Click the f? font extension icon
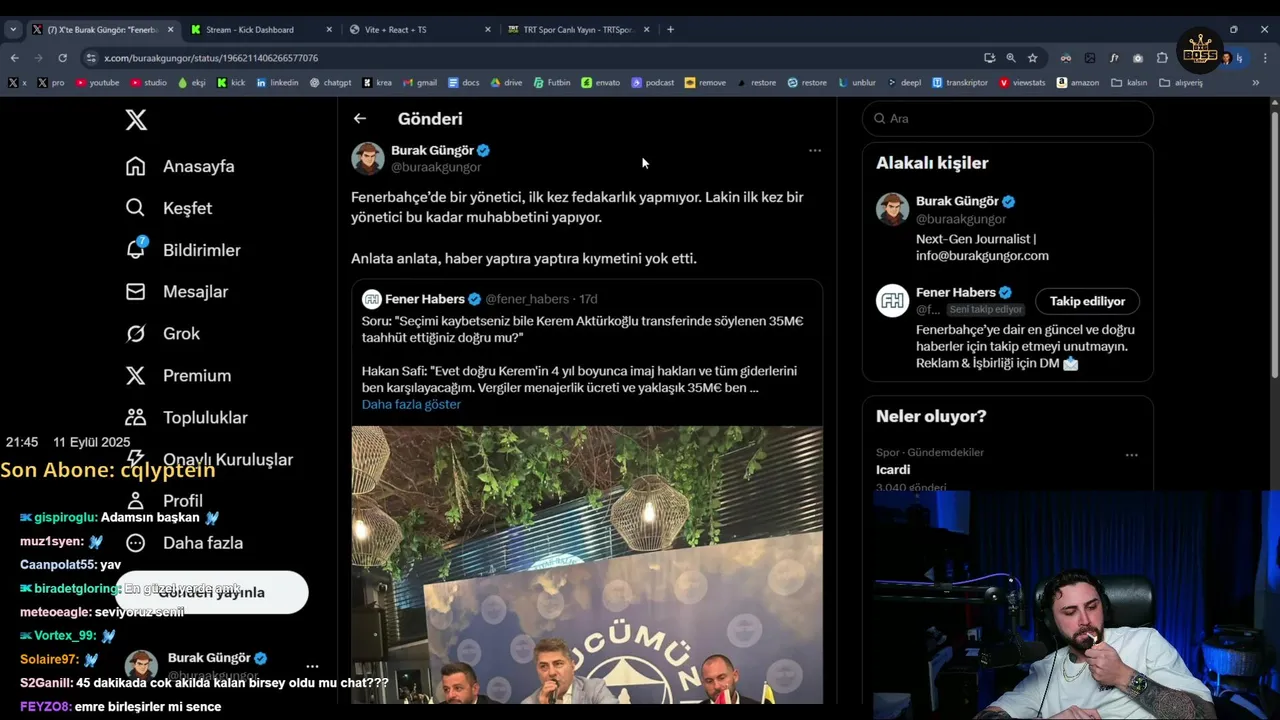The image size is (1280, 720). tap(1114, 58)
